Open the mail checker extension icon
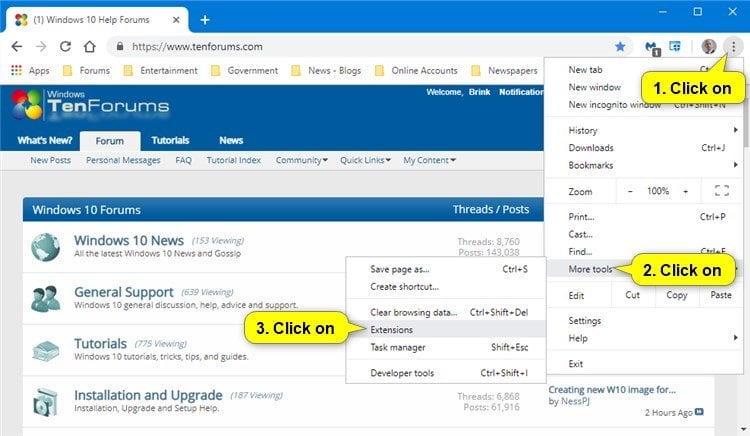The width and height of the screenshot is (750, 436). [652, 47]
